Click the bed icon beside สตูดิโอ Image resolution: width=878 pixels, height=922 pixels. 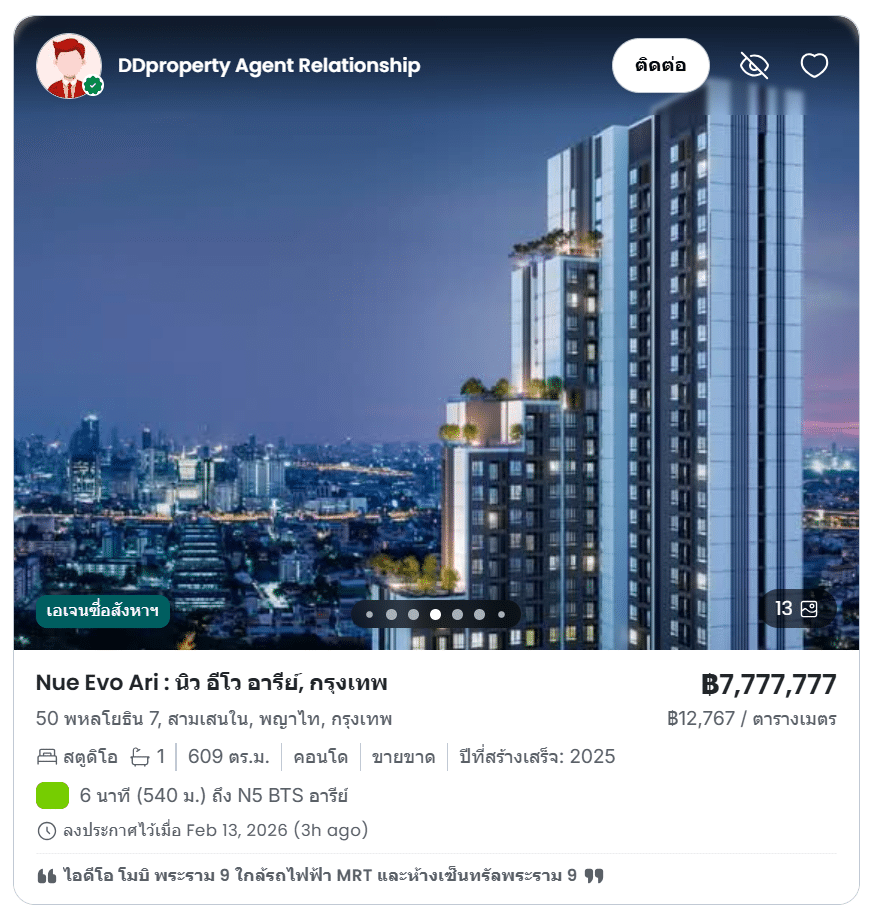click(47, 757)
